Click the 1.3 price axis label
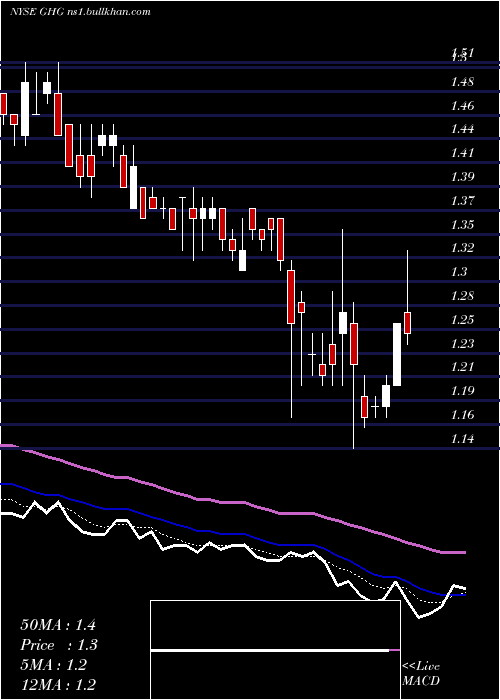The image size is (500, 700). pyautogui.click(x=459, y=272)
